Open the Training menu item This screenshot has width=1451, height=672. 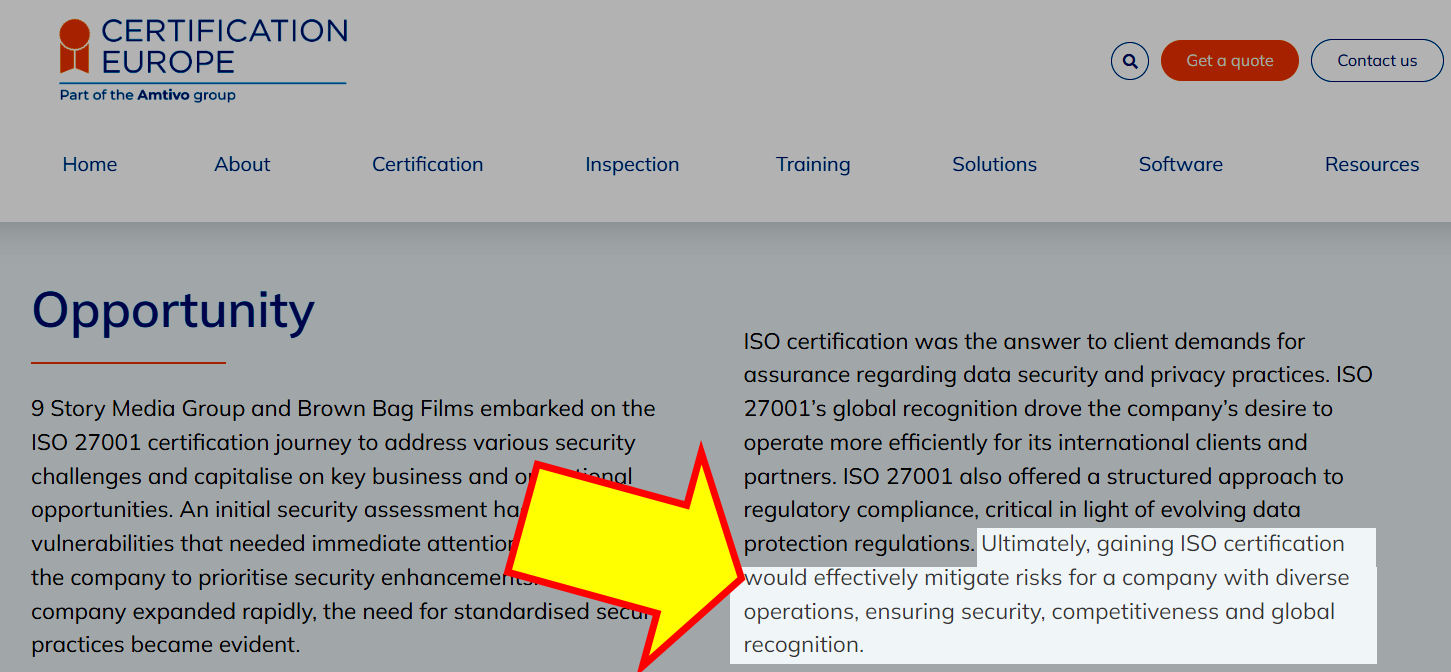coord(813,164)
